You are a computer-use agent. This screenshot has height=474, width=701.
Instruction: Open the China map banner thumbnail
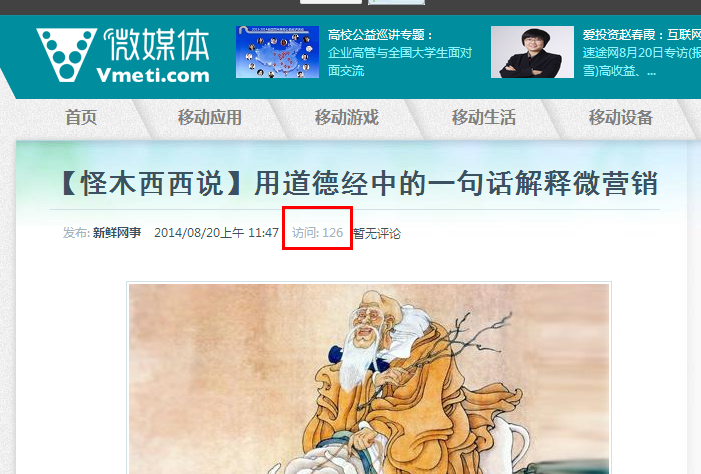point(277,52)
